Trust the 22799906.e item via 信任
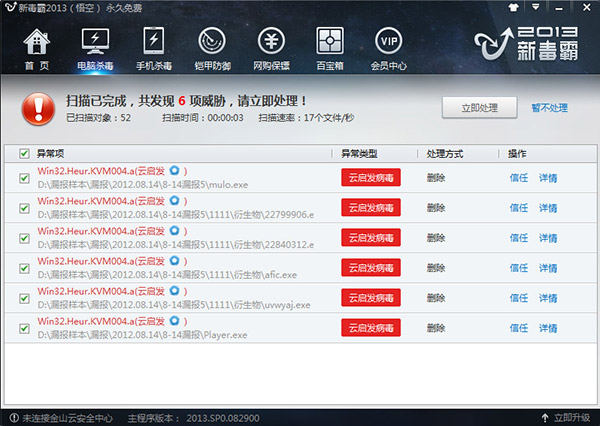600x426 pixels. pyautogui.click(x=519, y=208)
